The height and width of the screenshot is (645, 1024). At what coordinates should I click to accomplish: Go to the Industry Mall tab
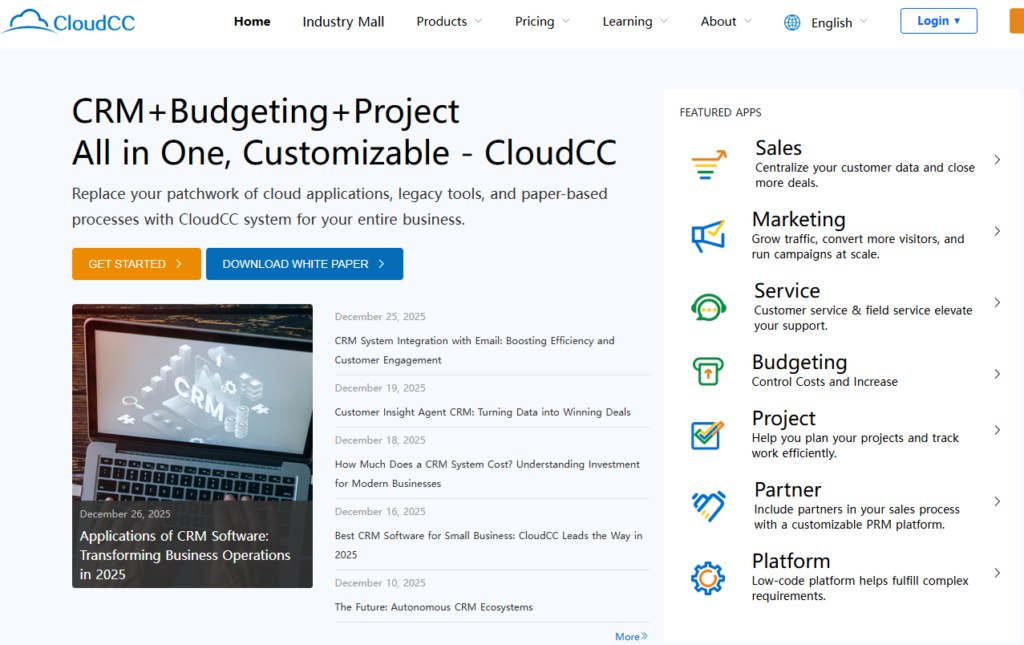pyautogui.click(x=343, y=21)
